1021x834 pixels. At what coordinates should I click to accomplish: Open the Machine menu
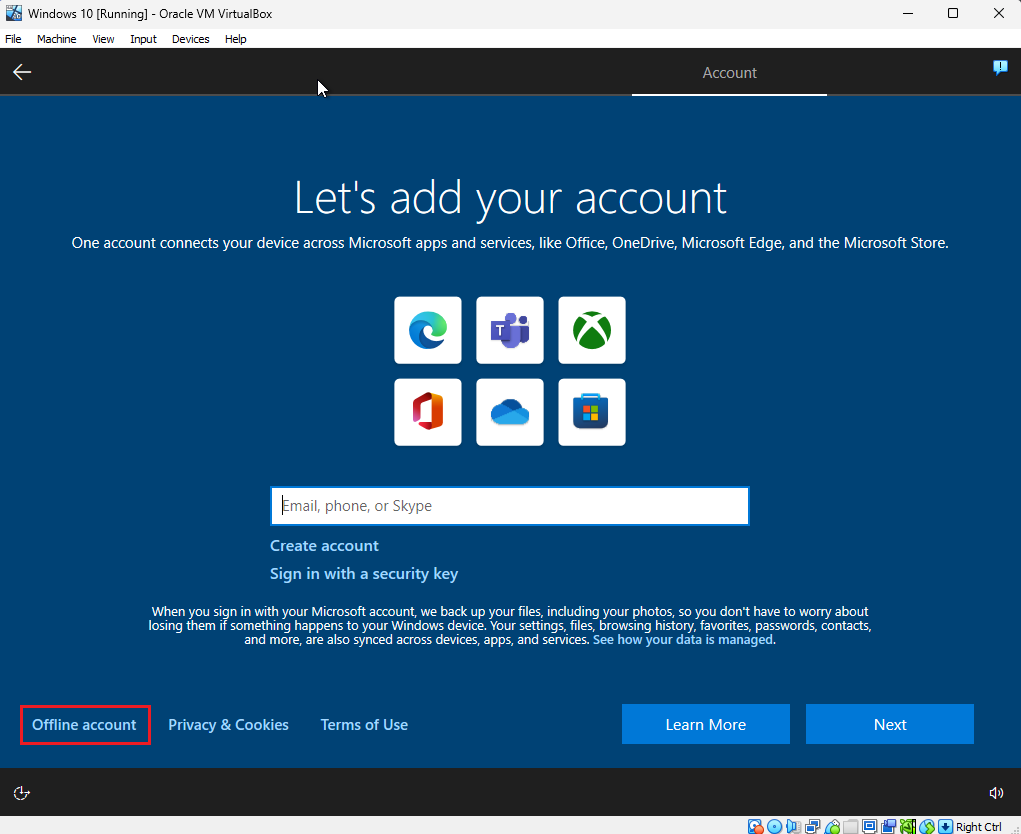click(57, 39)
